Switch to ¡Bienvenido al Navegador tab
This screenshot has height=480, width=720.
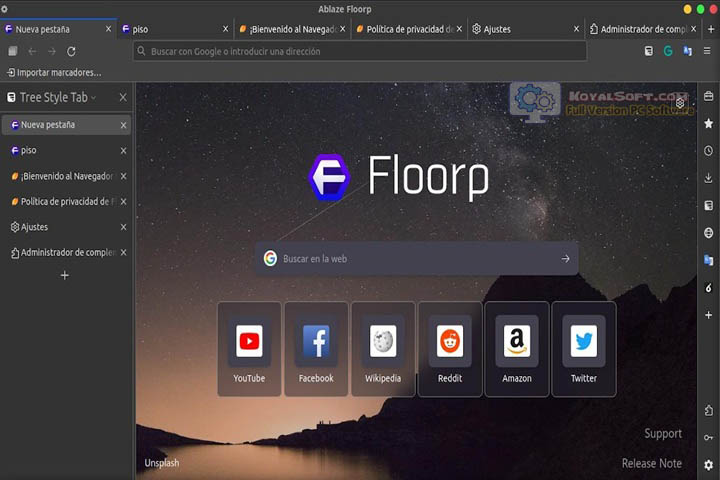292,29
